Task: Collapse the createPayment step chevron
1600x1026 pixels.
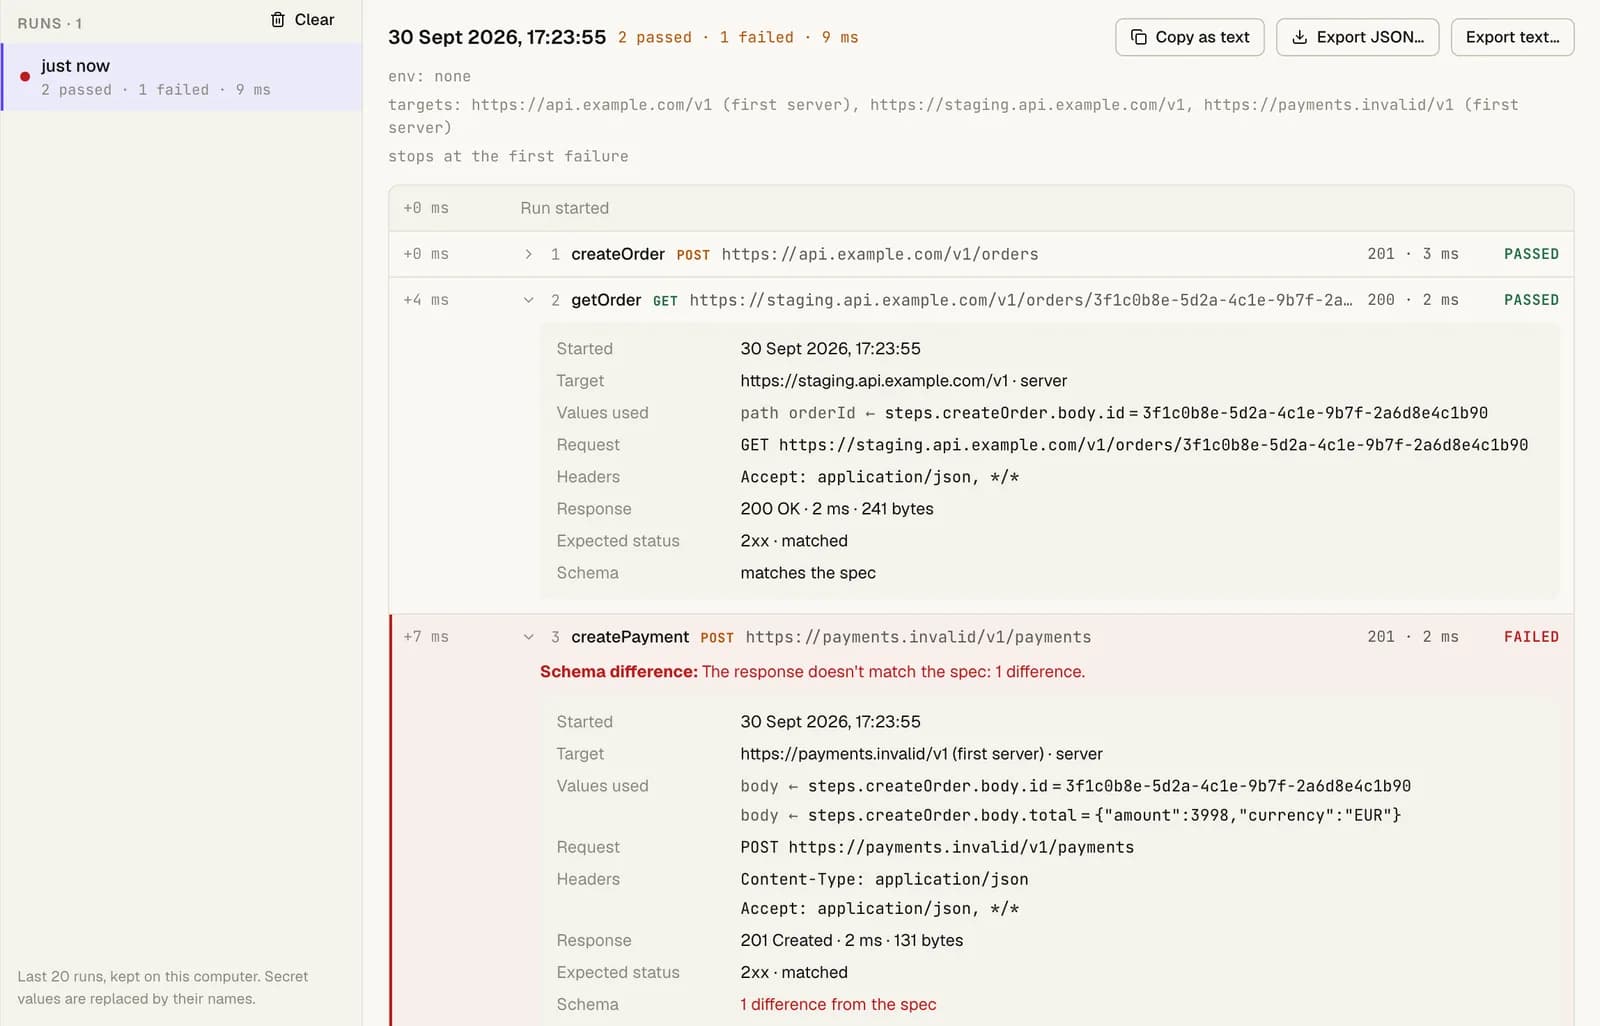Action: [528, 637]
